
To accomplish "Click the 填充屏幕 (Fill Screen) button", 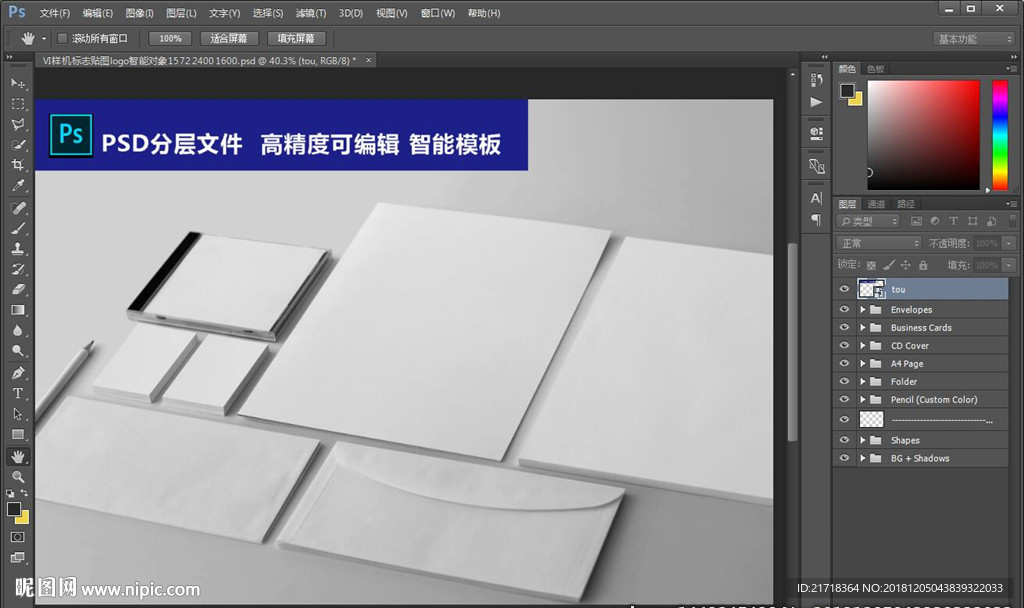I will 295,38.
